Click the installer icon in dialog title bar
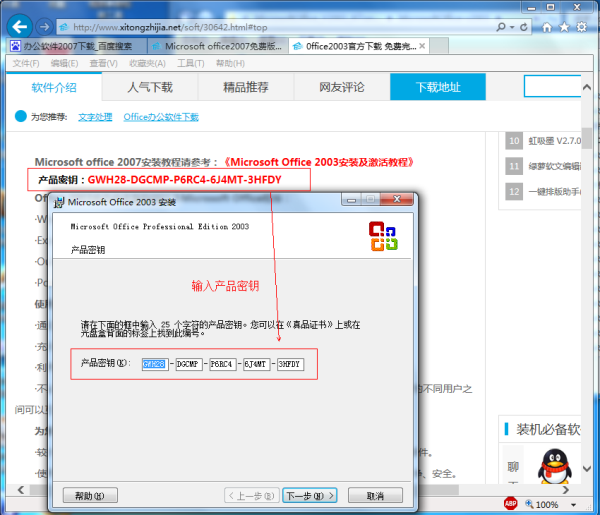 coord(59,202)
